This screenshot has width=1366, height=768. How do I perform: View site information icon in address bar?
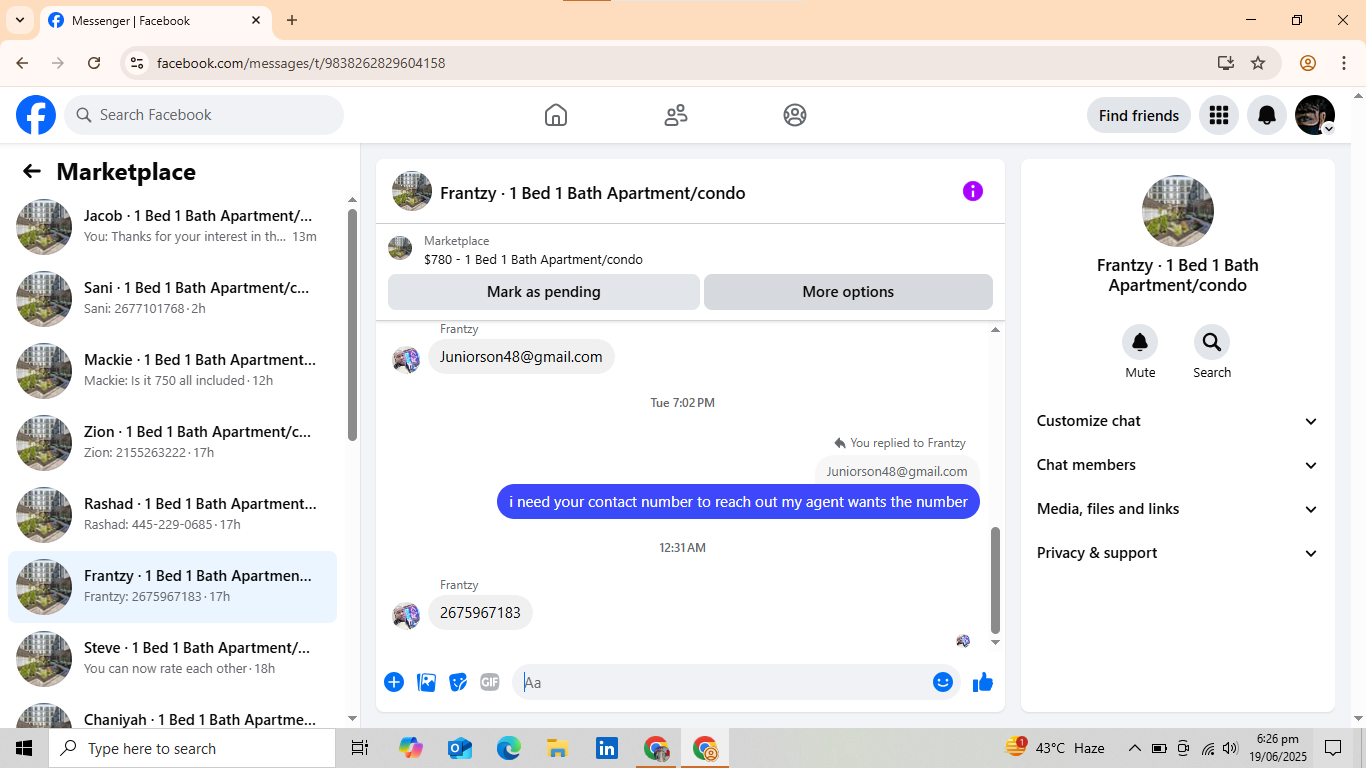tap(138, 63)
